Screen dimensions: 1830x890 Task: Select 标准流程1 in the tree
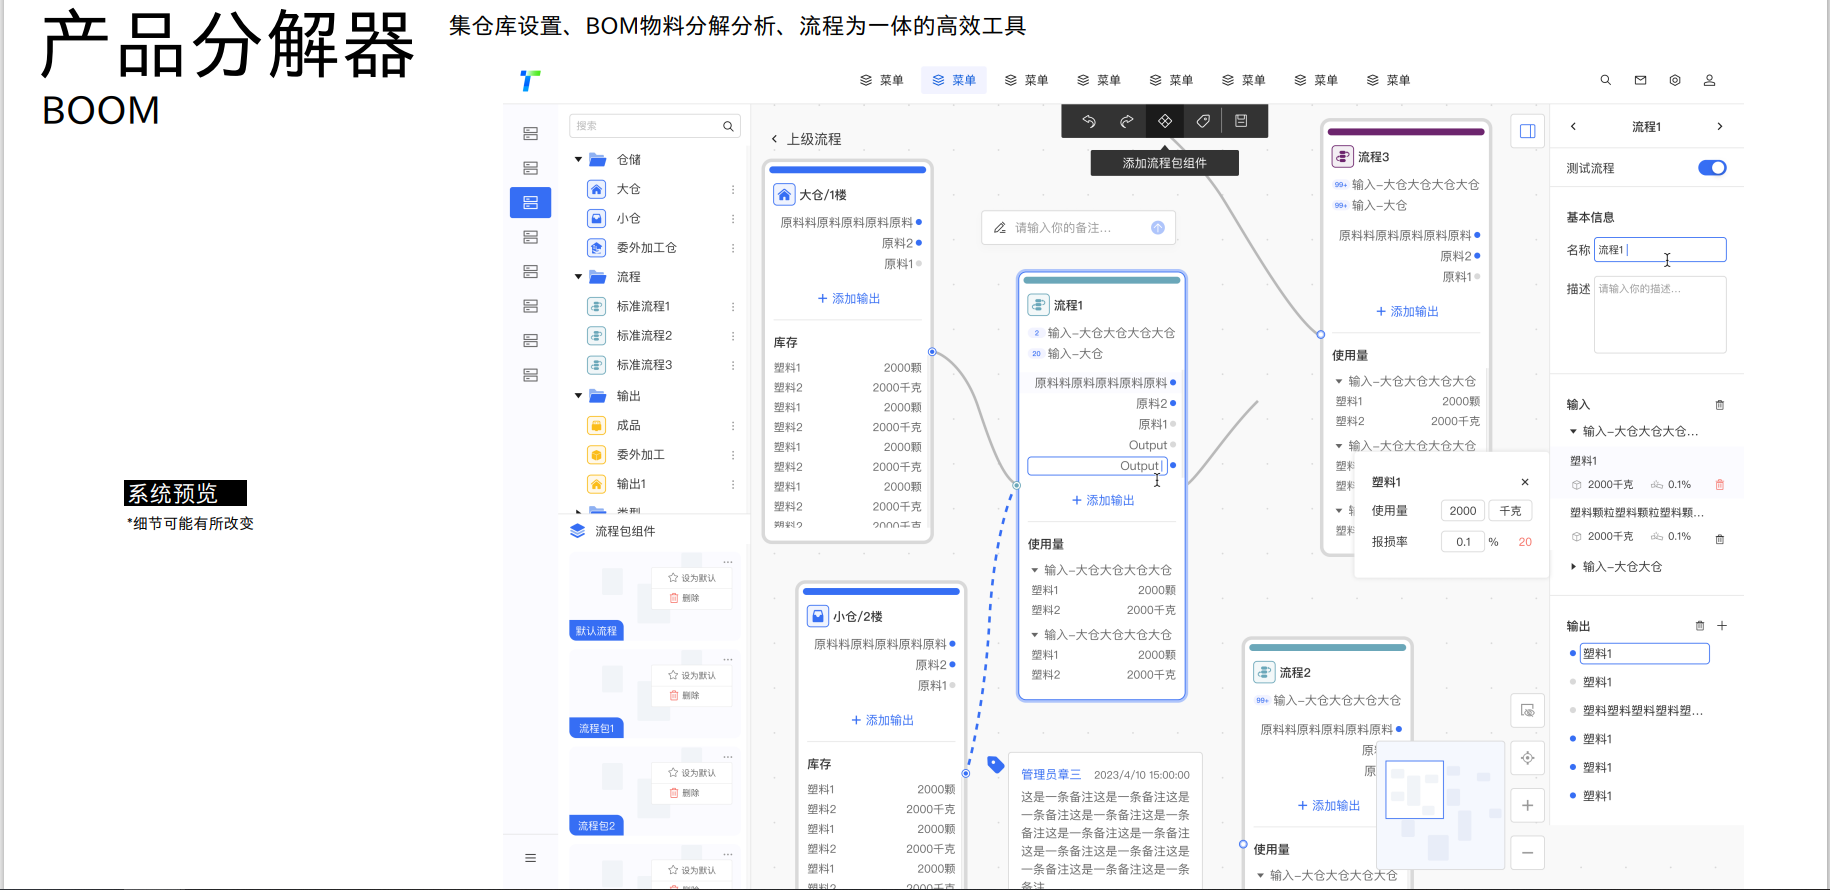pyautogui.click(x=643, y=307)
